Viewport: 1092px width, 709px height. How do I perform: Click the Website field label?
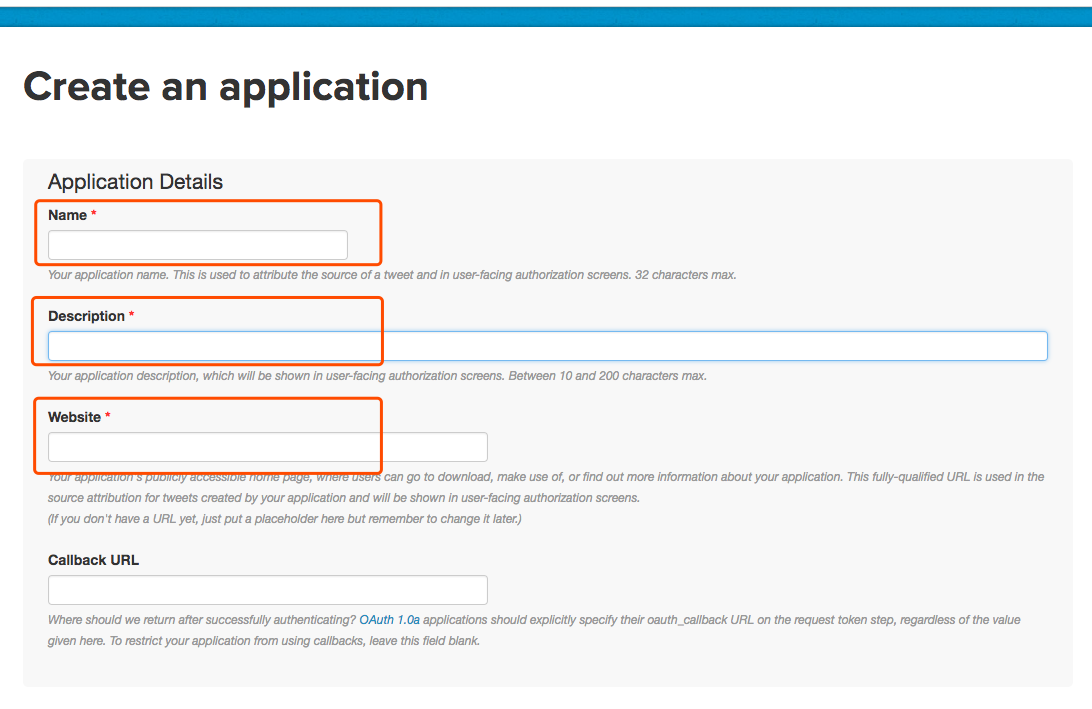click(x=73, y=416)
